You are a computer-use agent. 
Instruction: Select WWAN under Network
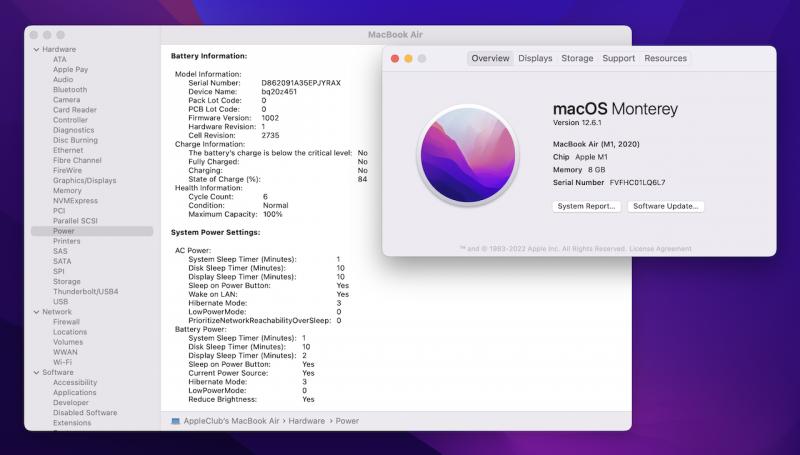pyautogui.click(x=65, y=352)
